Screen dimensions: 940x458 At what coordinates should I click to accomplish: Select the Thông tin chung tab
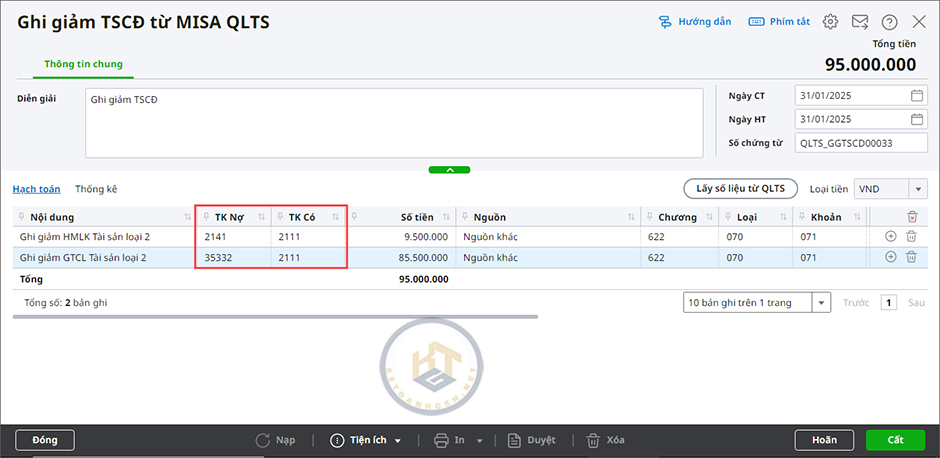[83, 64]
